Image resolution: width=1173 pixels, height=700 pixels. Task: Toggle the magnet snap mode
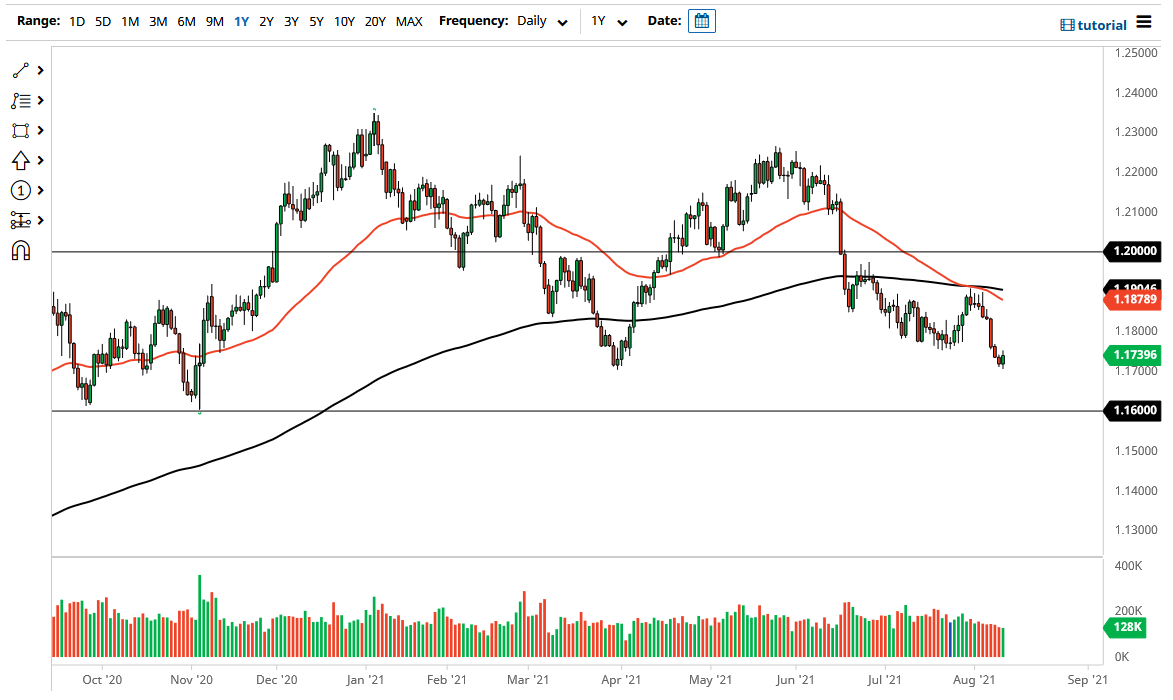click(x=20, y=250)
